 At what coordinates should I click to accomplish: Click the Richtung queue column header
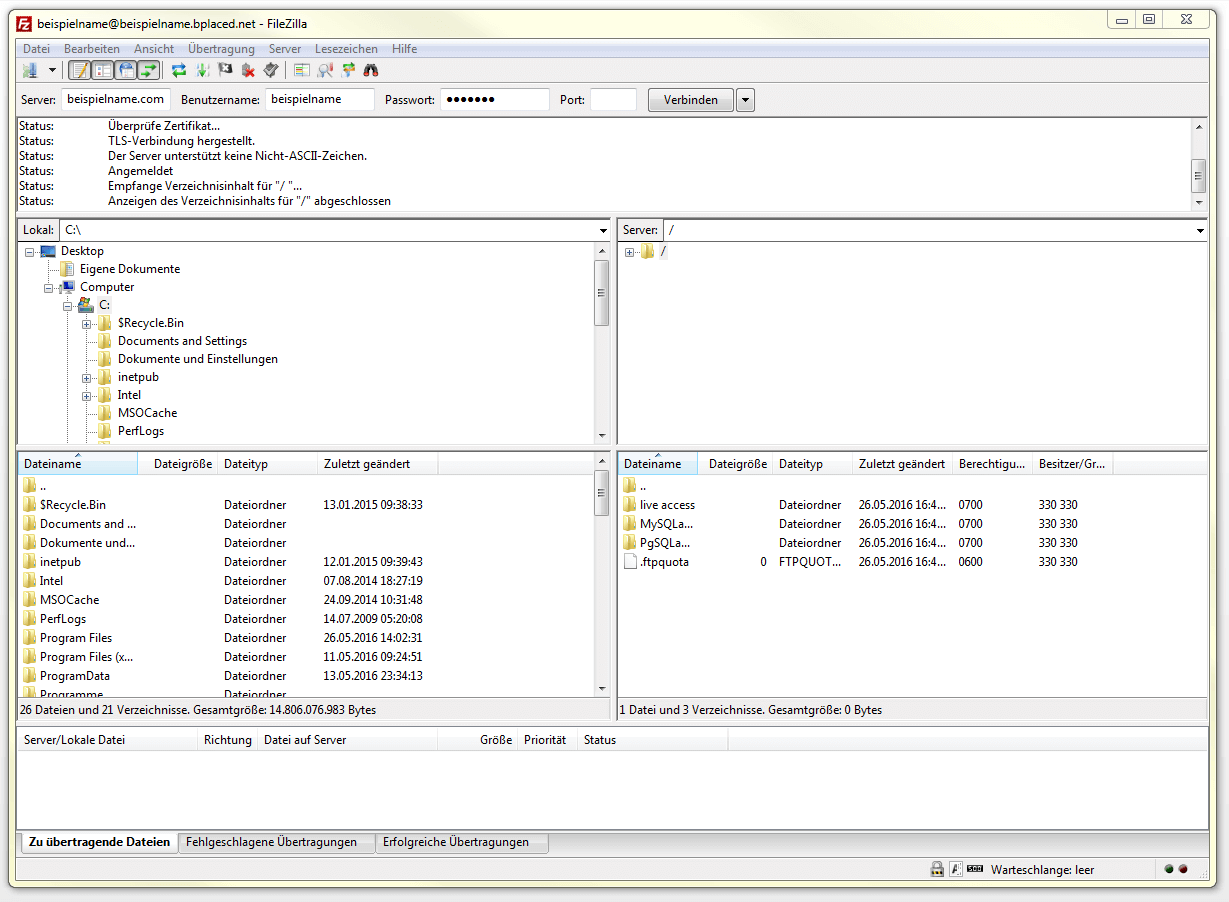coord(227,740)
